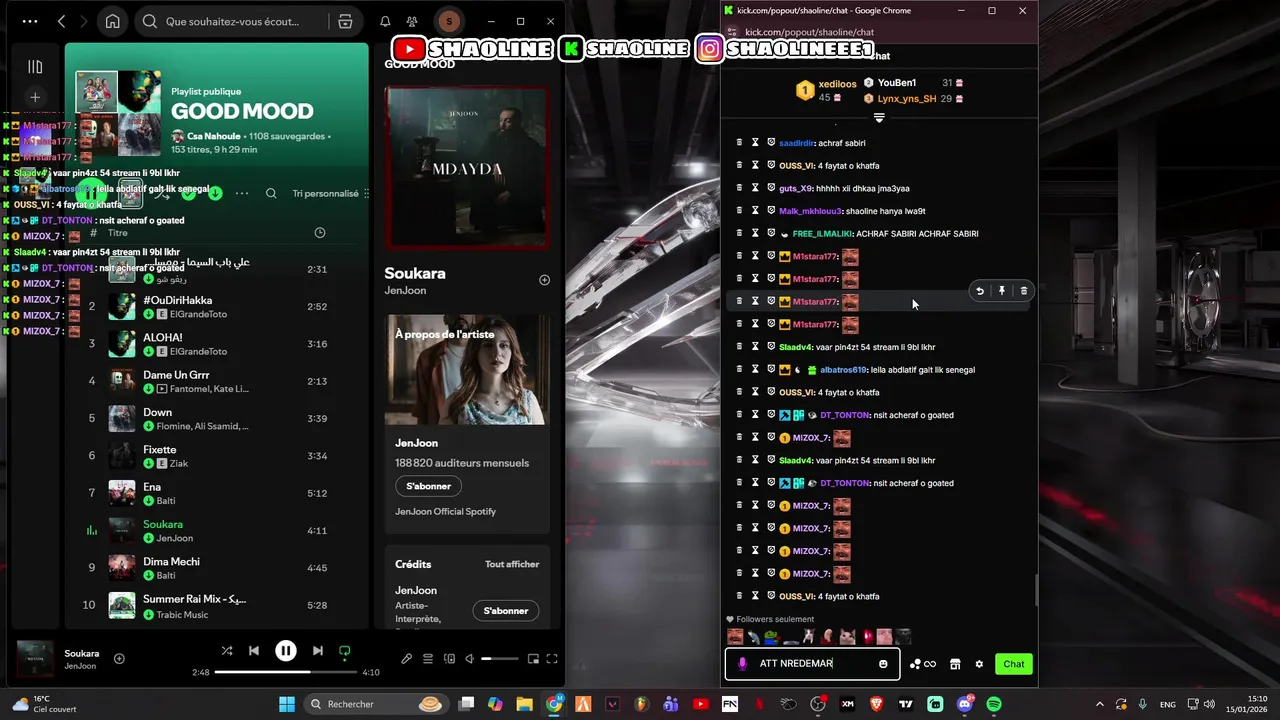Create a playlist with the plus button

pyautogui.click(x=35, y=97)
